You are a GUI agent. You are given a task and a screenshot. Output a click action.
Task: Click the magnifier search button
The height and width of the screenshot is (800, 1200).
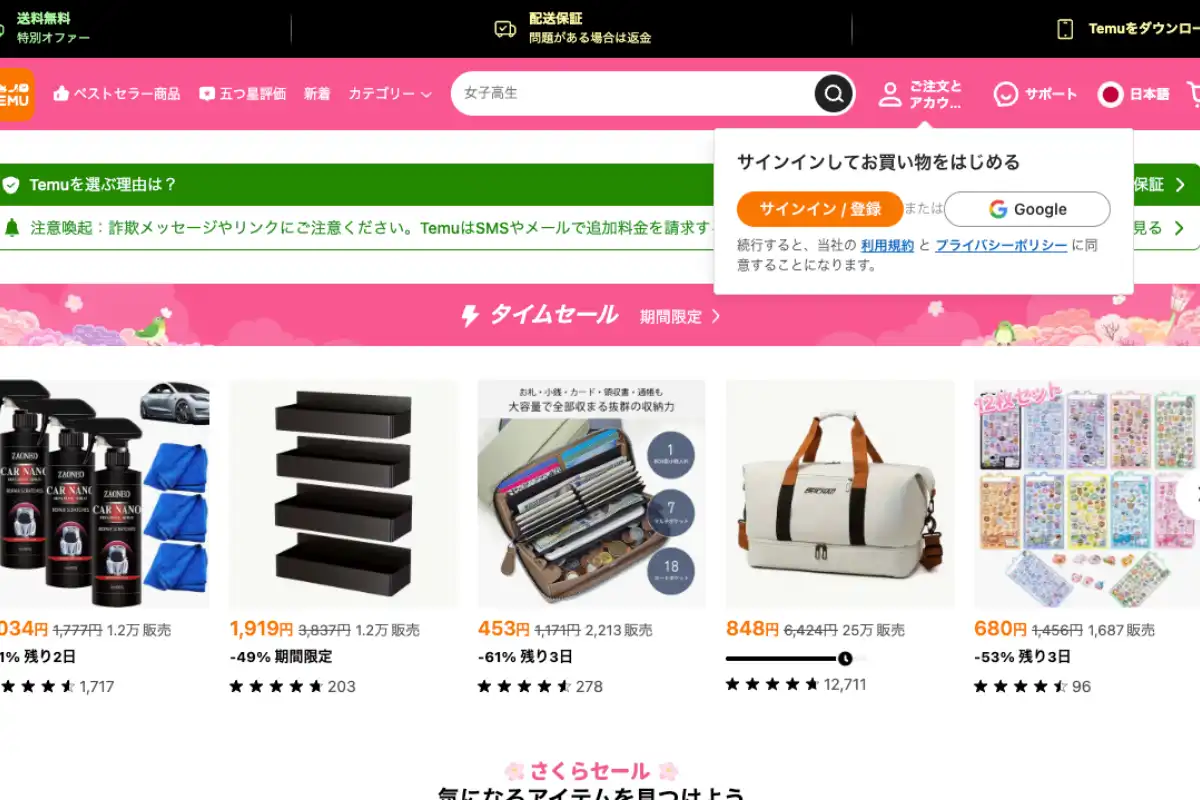[833, 94]
